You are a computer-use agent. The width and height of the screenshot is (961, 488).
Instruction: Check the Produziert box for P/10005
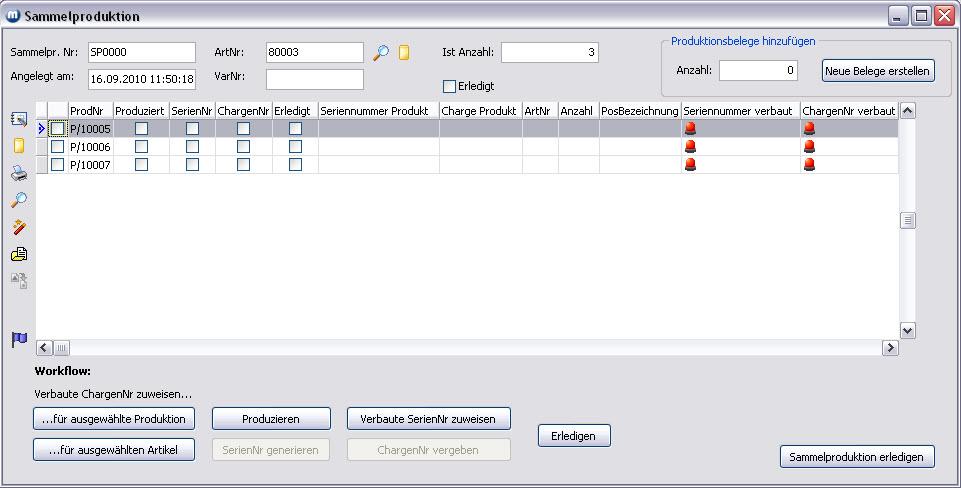pos(141,128)
